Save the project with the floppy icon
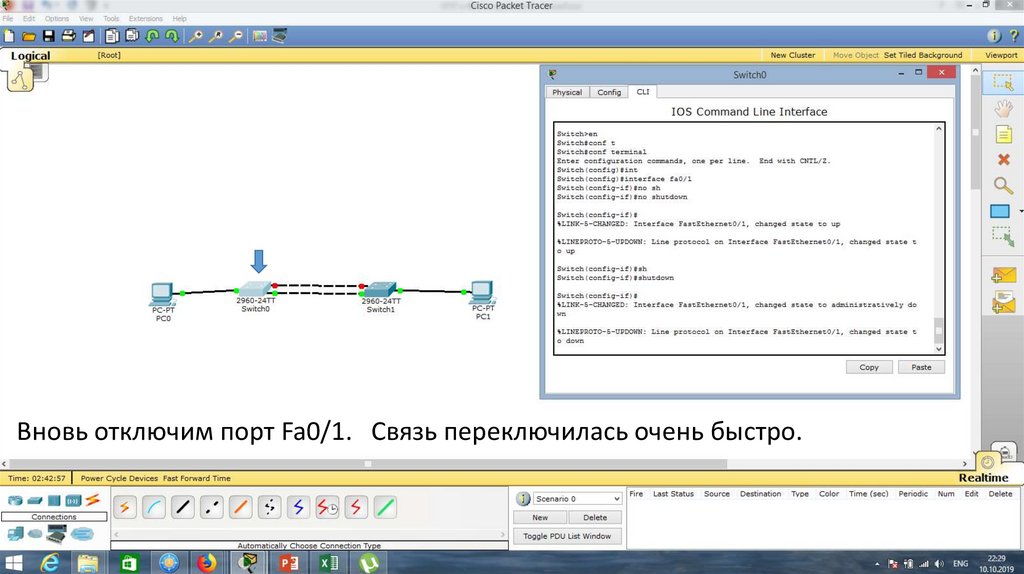This screenshot has height=574, width=1024. tap(48, 36)
